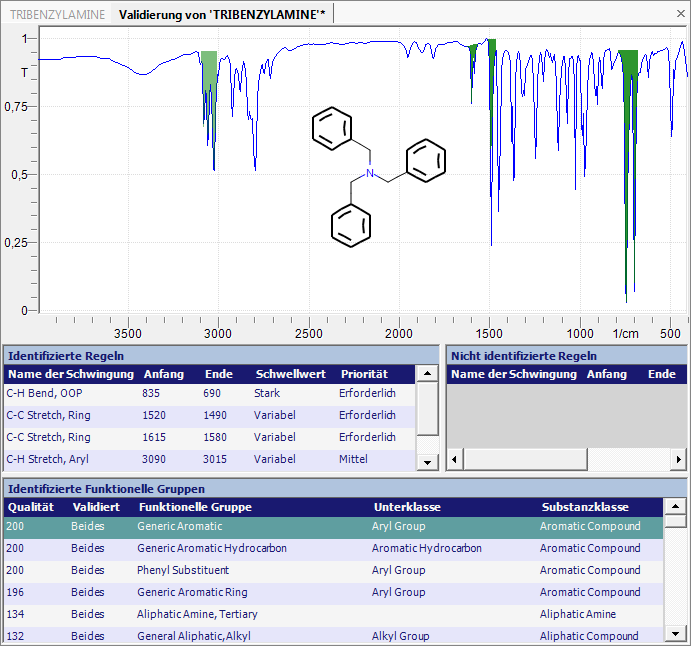The image size is (691, 646).
Task: Click the tribenzylamine molecule structure drawing
Action: click(376, 177)
